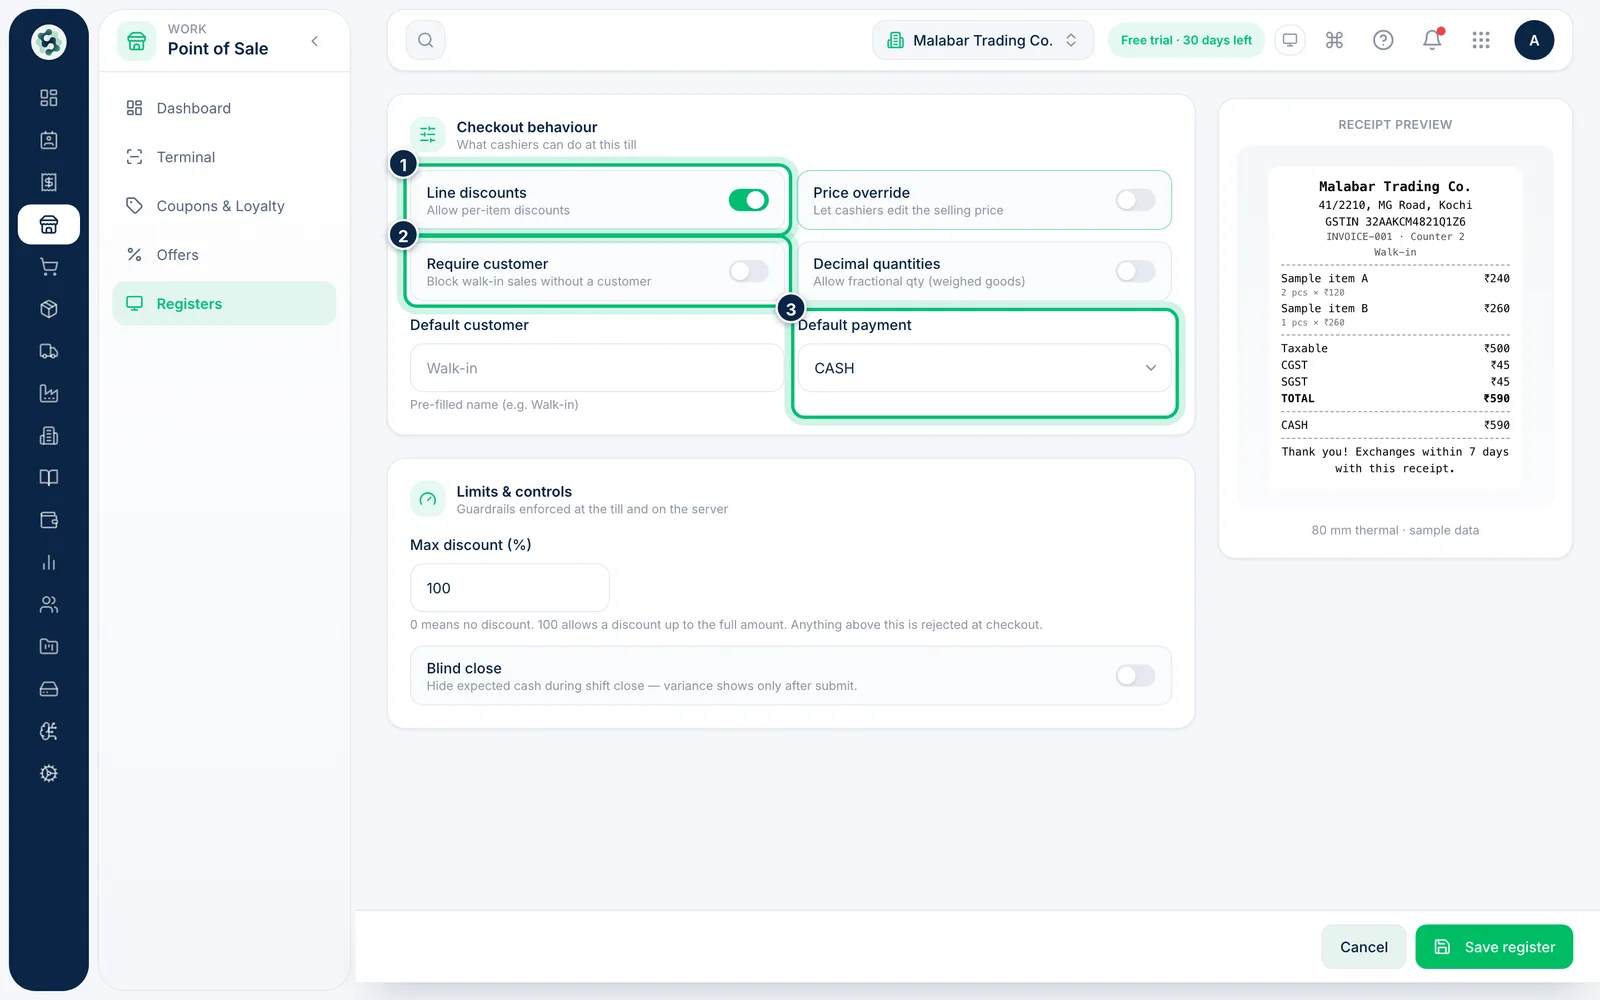Open the Malabar Trading Co. company switcher

click(983, 40)
